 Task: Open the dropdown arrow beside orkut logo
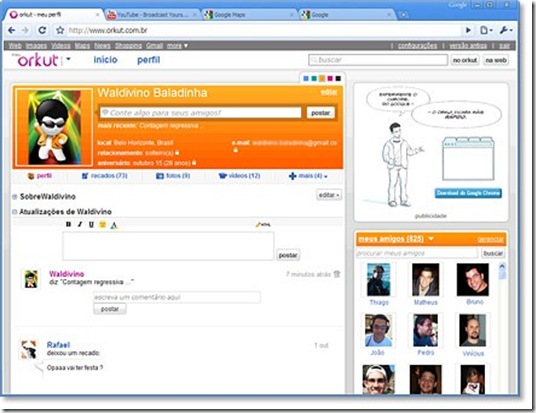(68, 59)
